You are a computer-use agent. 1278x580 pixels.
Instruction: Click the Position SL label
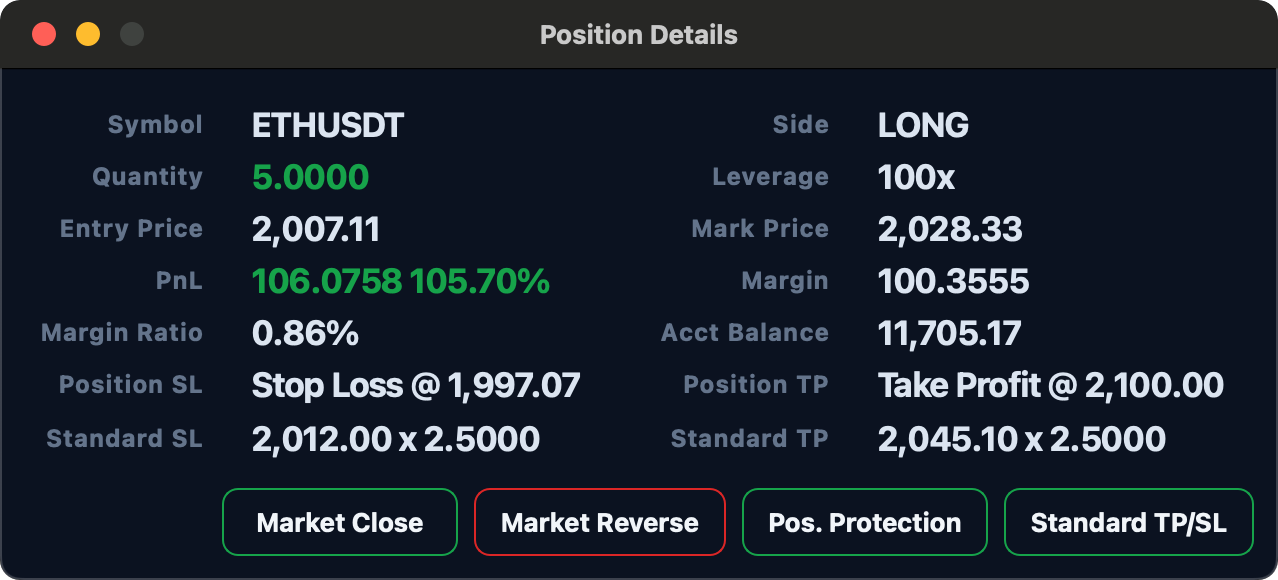131,385
